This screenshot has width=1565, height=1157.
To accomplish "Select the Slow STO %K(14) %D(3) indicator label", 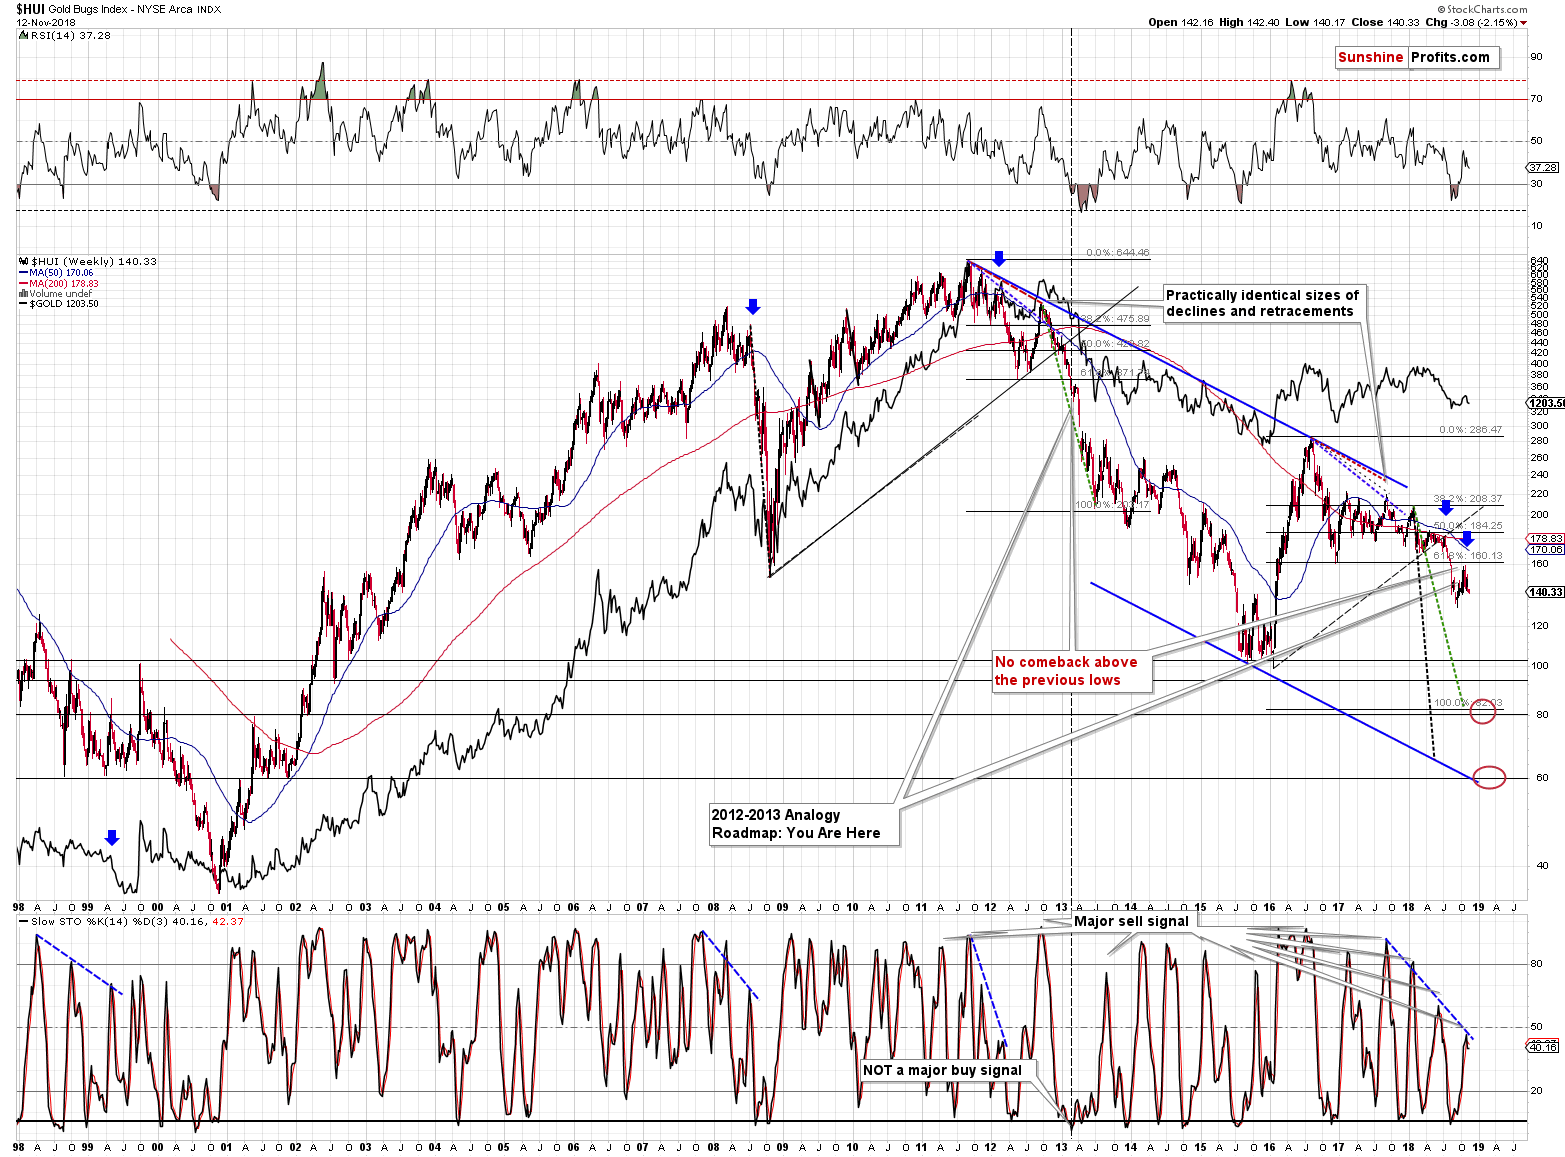I will (129, 921).
